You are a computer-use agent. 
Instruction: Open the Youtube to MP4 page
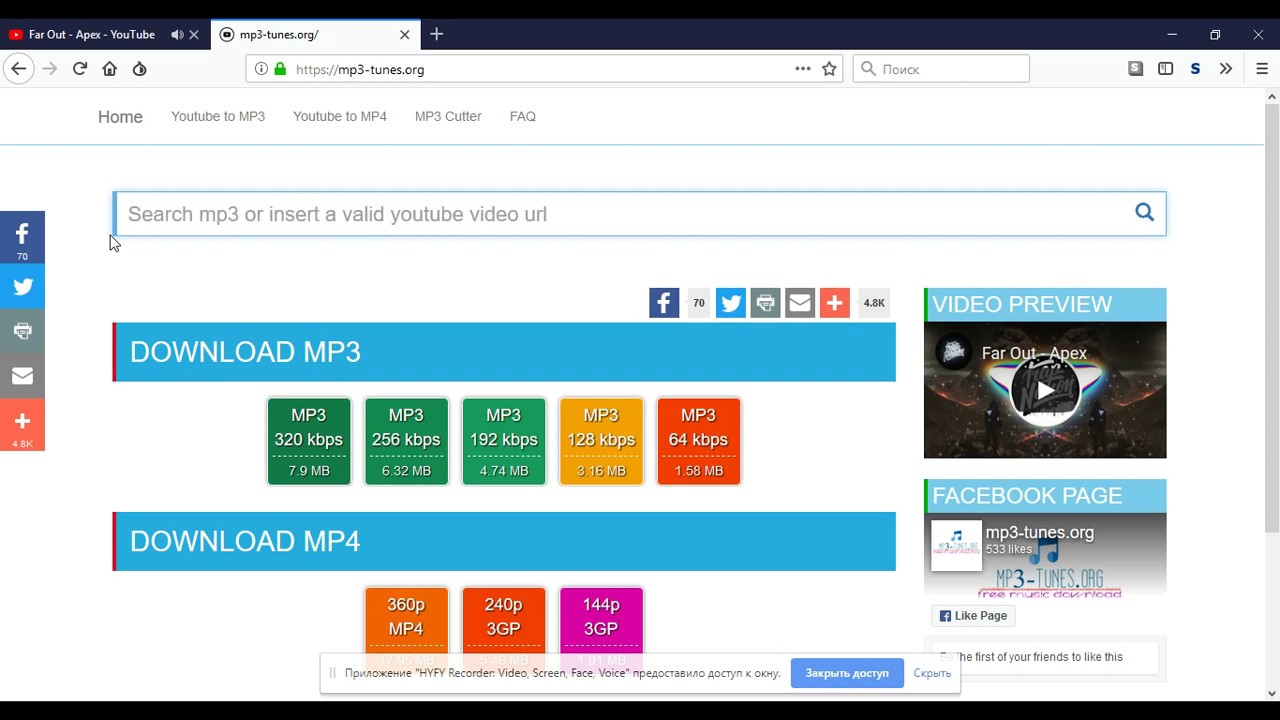[x=340, y=116]
